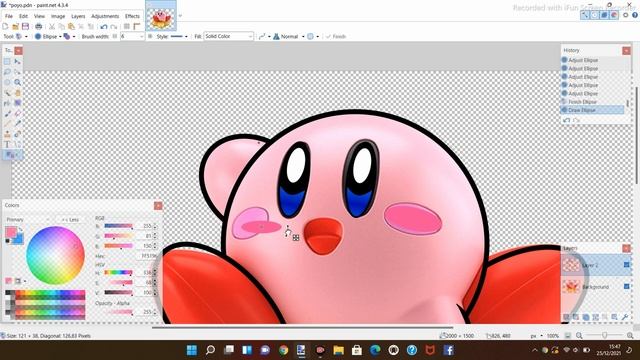Image resolution: width=640 pixels, height=360 pixels.
Task: Select the Rectangle Select tool
Action: coord(7,62)
